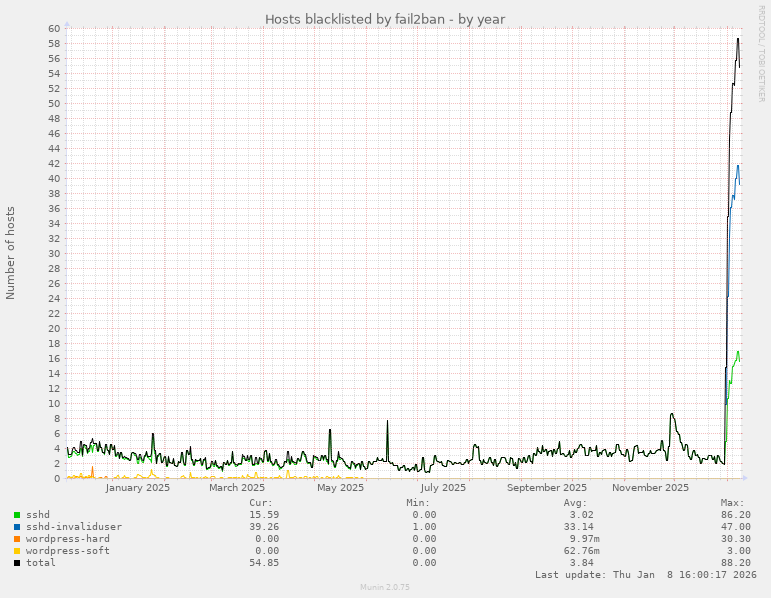Click the yellow wordpress-soft legend swatch
This screenshot has width=771, height=598.
coord(17,551)
